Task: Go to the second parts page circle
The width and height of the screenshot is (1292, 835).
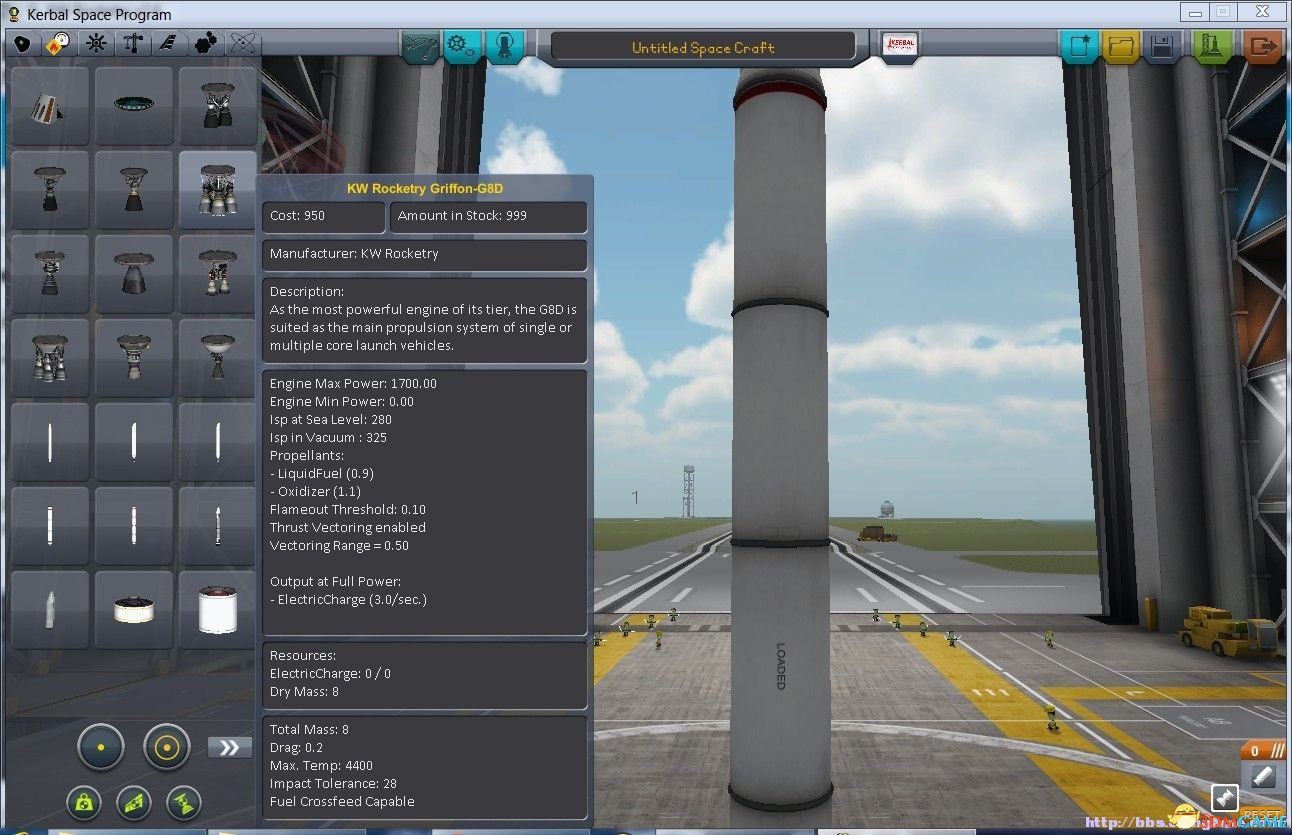Action: [x=166, y=747]
